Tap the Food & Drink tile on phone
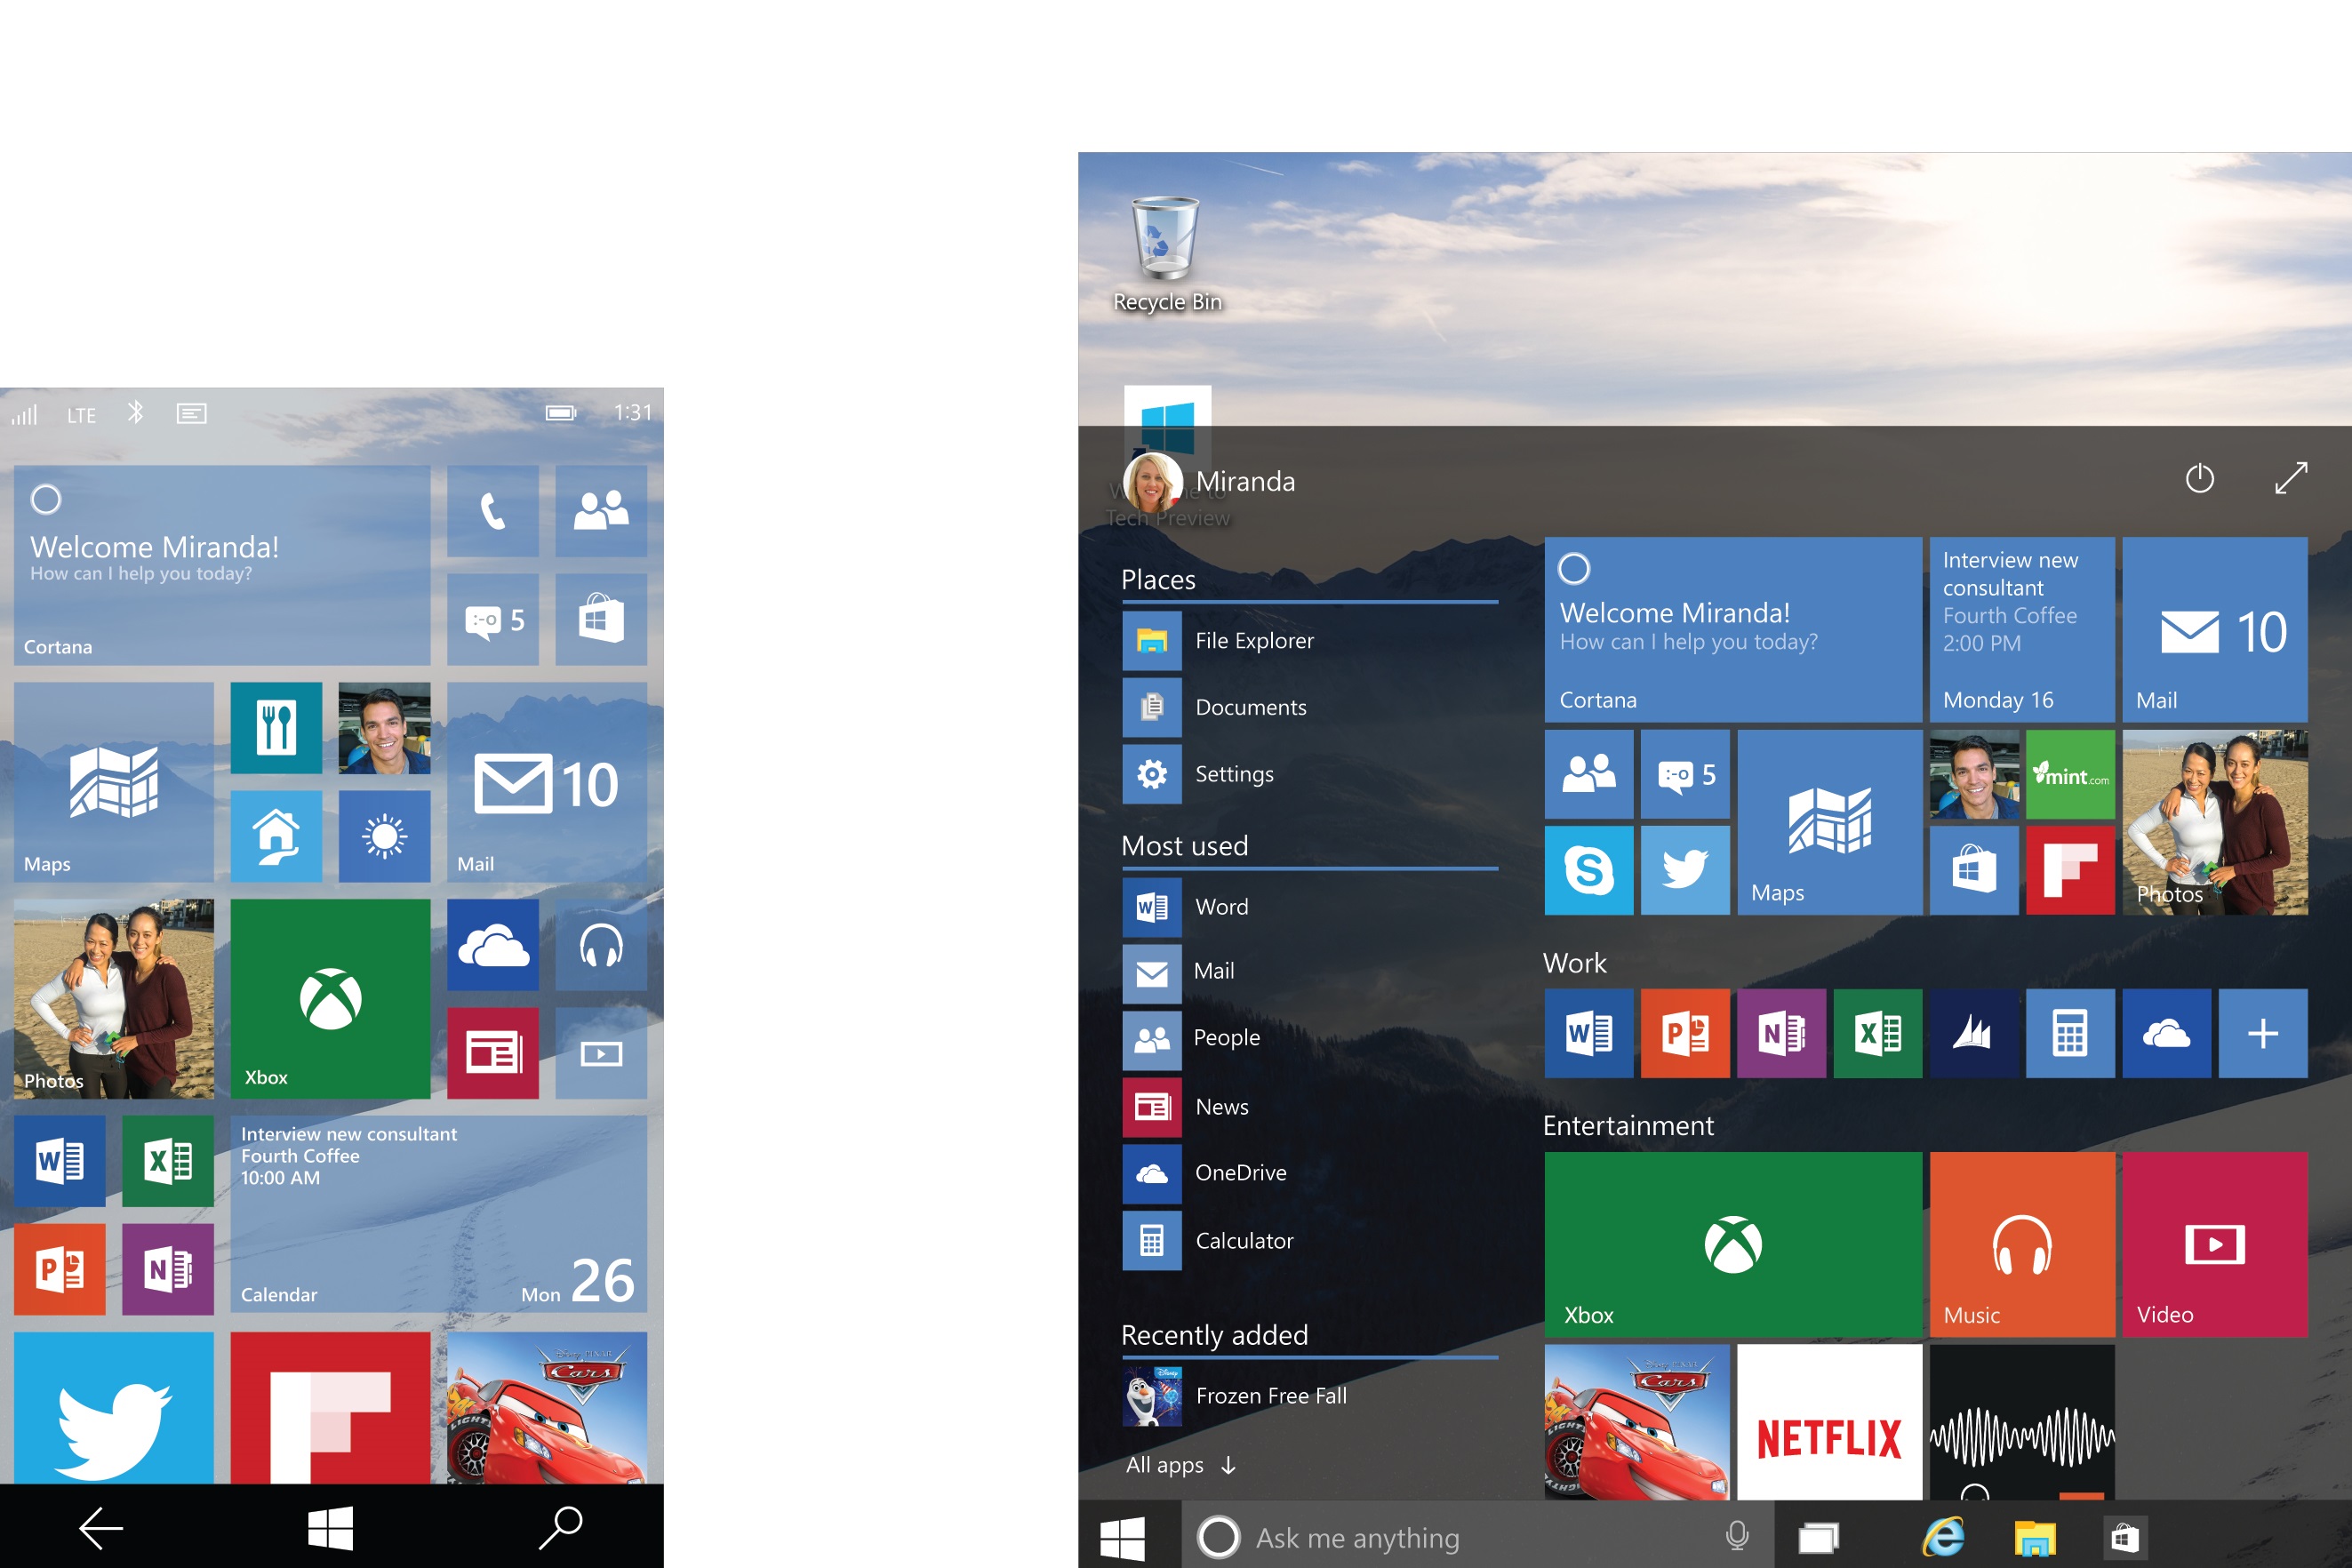2352x1568 pixels. pos(276,728)
